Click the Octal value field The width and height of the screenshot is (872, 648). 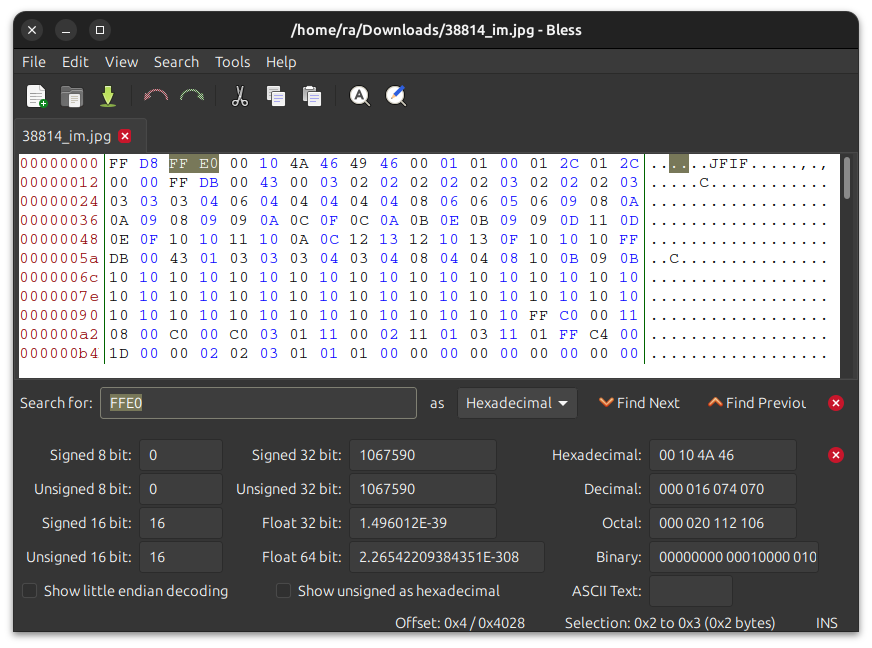coord(722,523)
